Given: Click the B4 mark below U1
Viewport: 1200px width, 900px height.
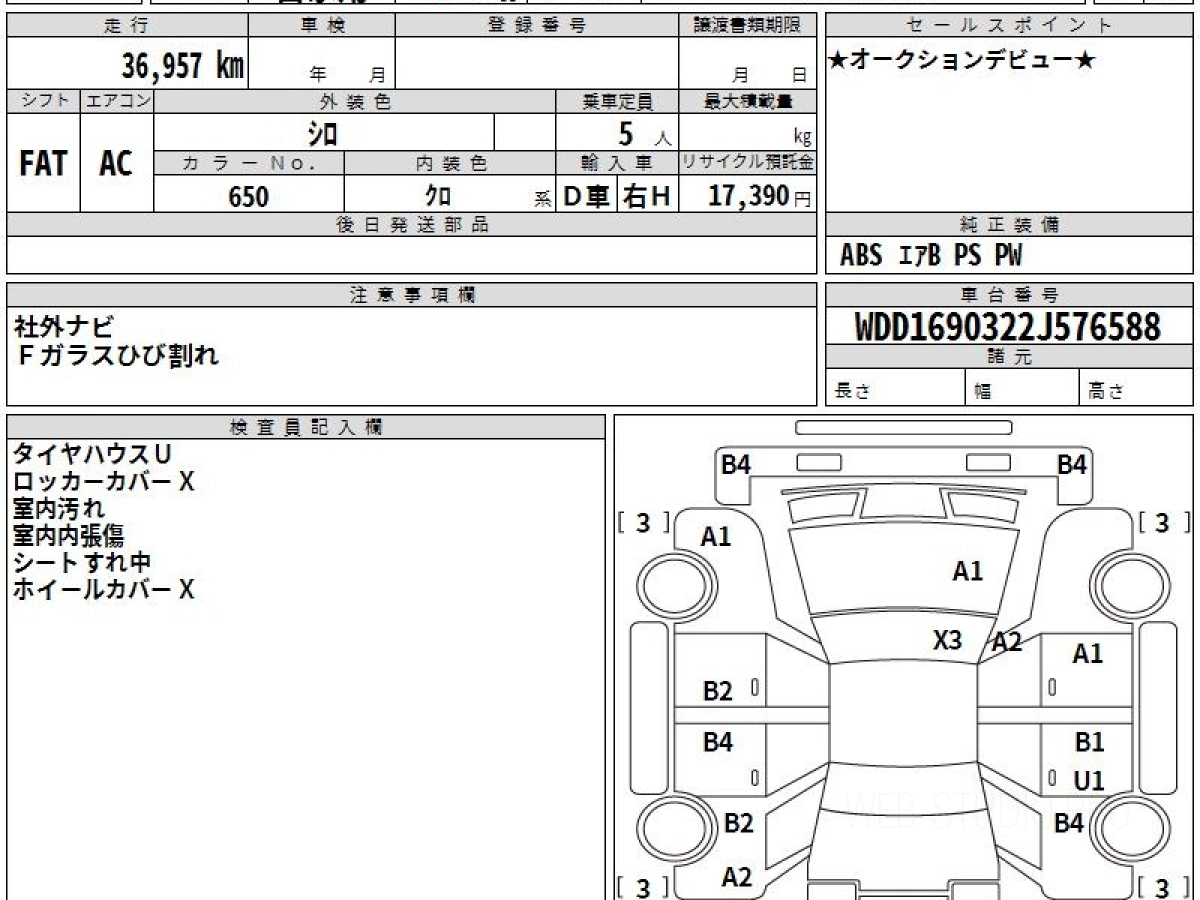Looking at the screenshot, I should click(1069, 824).
